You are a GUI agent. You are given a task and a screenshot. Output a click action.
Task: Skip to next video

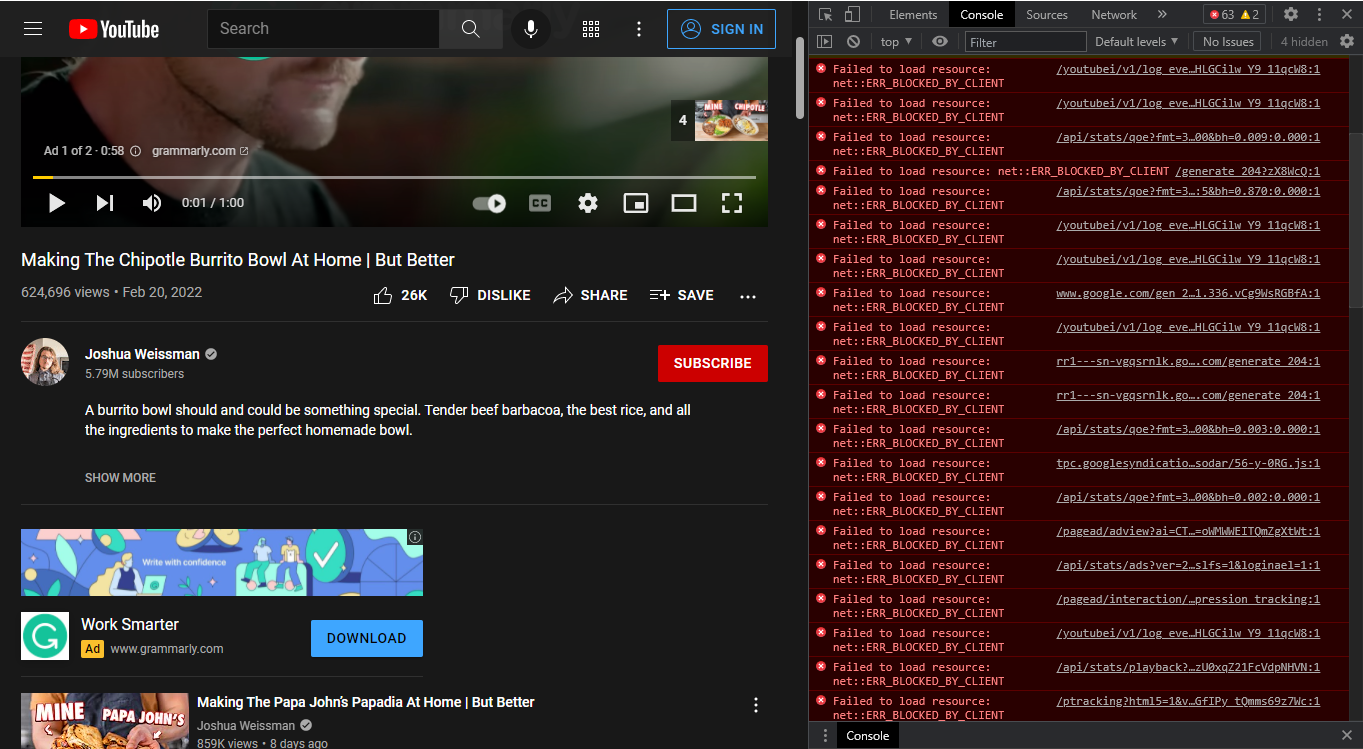coord(104,203)
